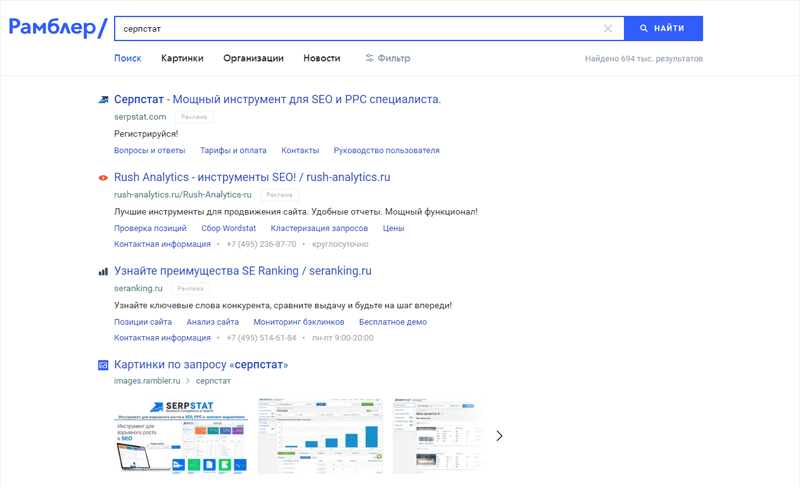Open the Руководство пользователя sitelink
The image size is (800, 487).
coord(386,150)
